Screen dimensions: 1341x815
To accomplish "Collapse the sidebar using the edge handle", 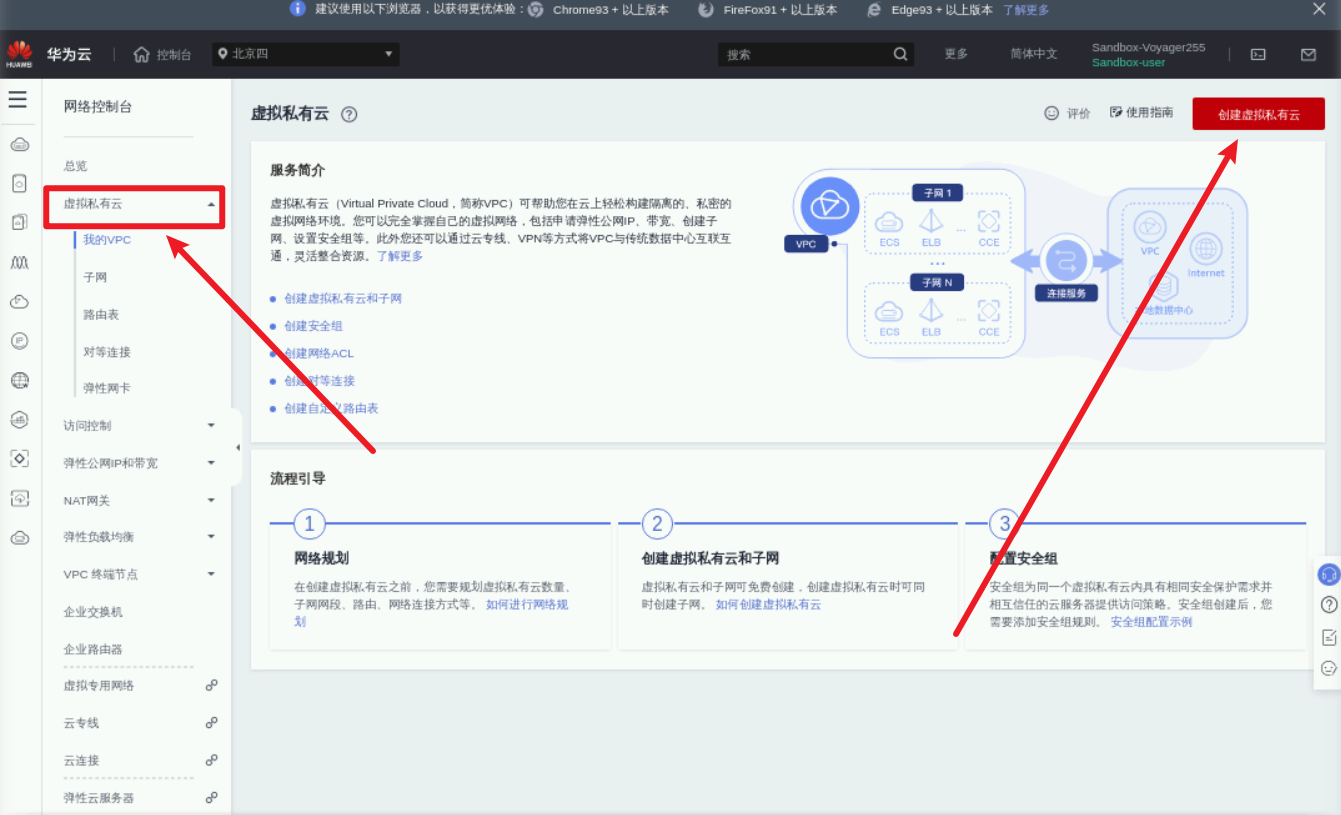I will 237,447.
